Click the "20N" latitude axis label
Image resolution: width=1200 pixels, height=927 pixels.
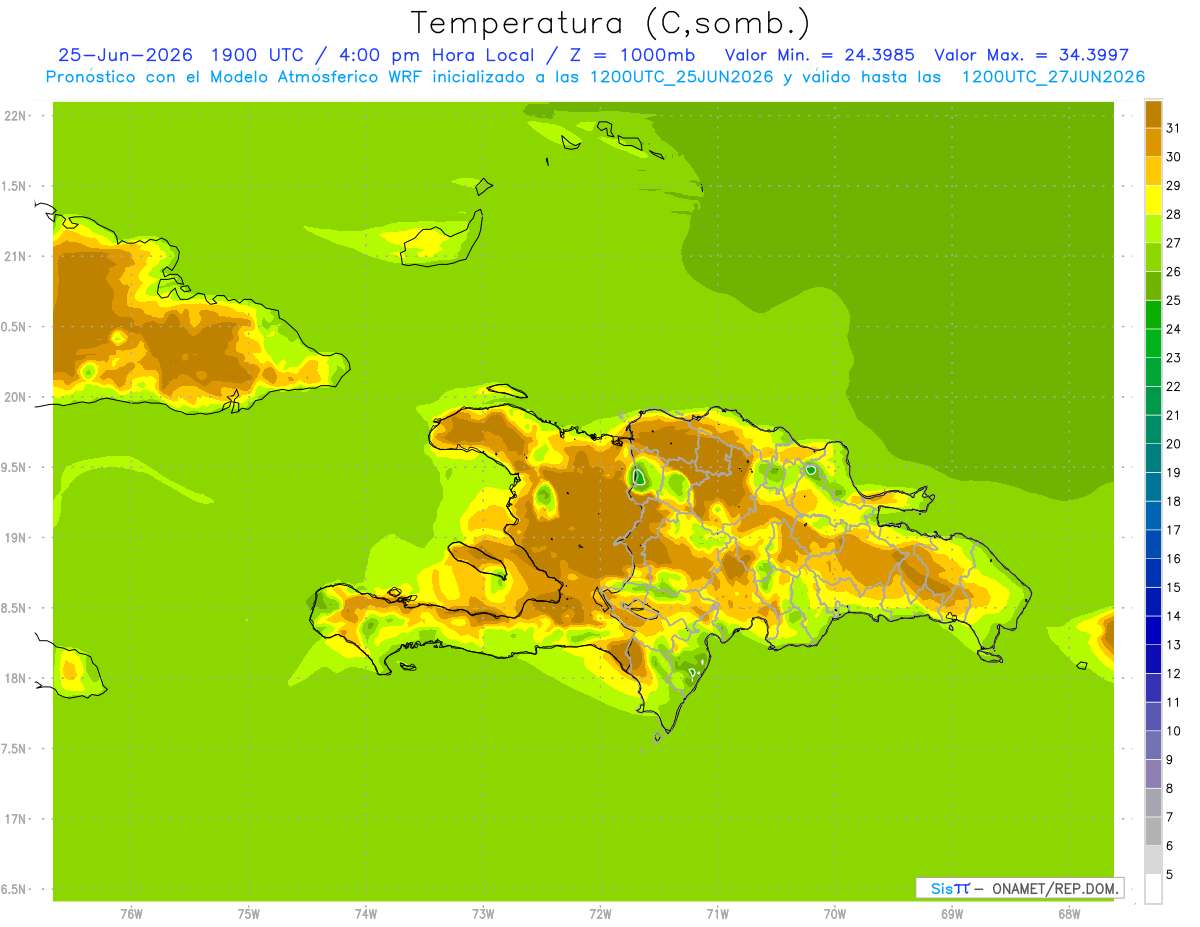pos(16,397)
